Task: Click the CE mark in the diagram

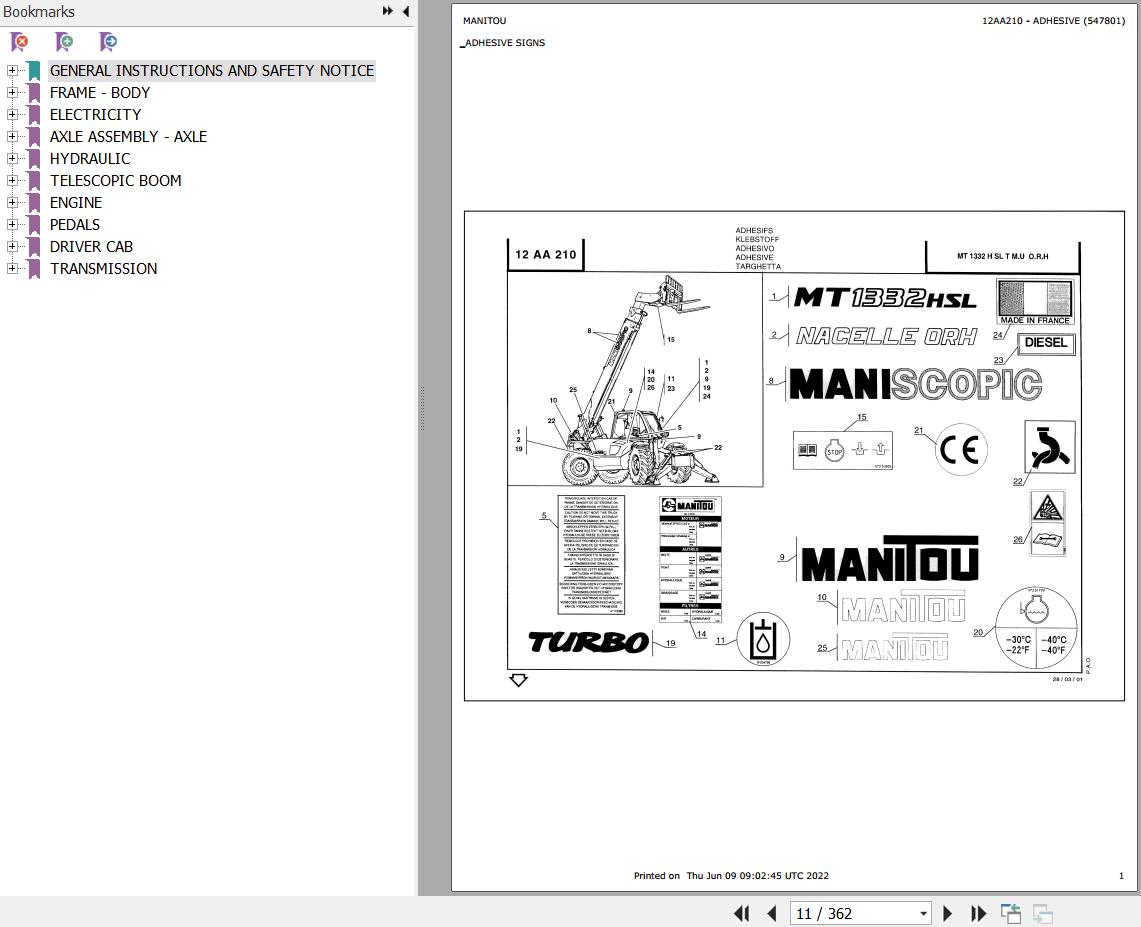Action: [960, 450]
